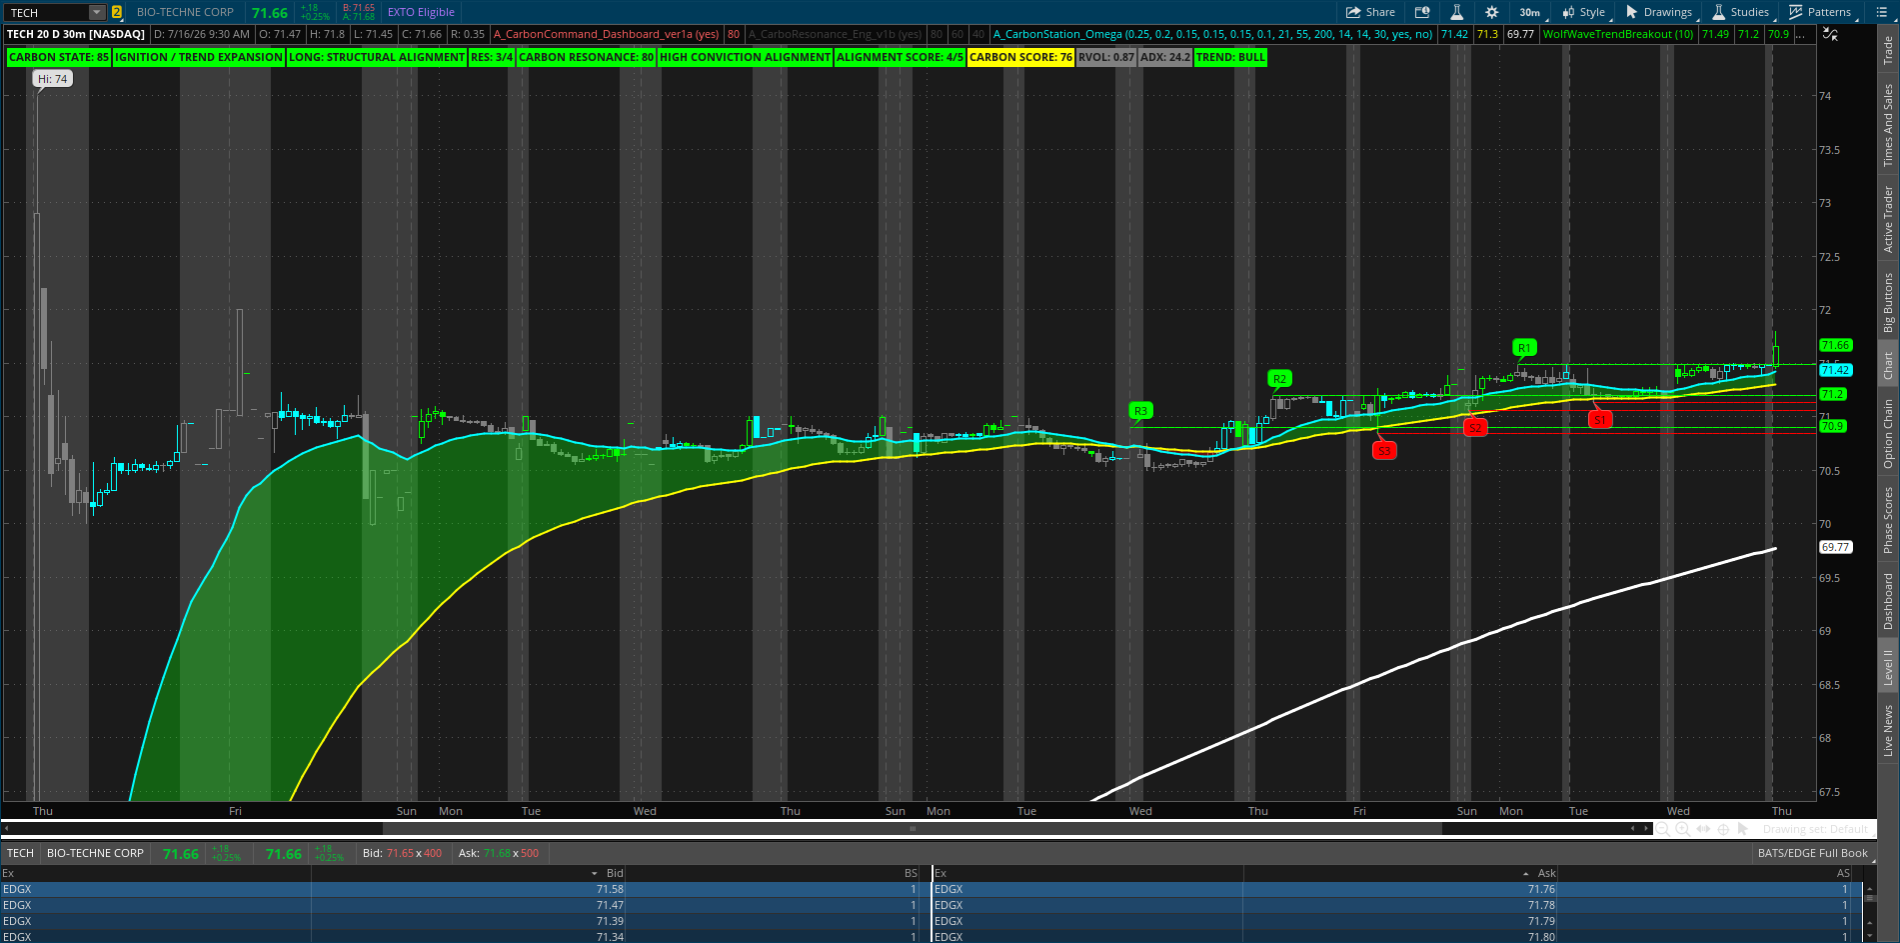This screenshot has width=1900, height=943.
Task: Click the WolfWaveTrendBreakout (10) study title
Action: [x=1618, y=34]
